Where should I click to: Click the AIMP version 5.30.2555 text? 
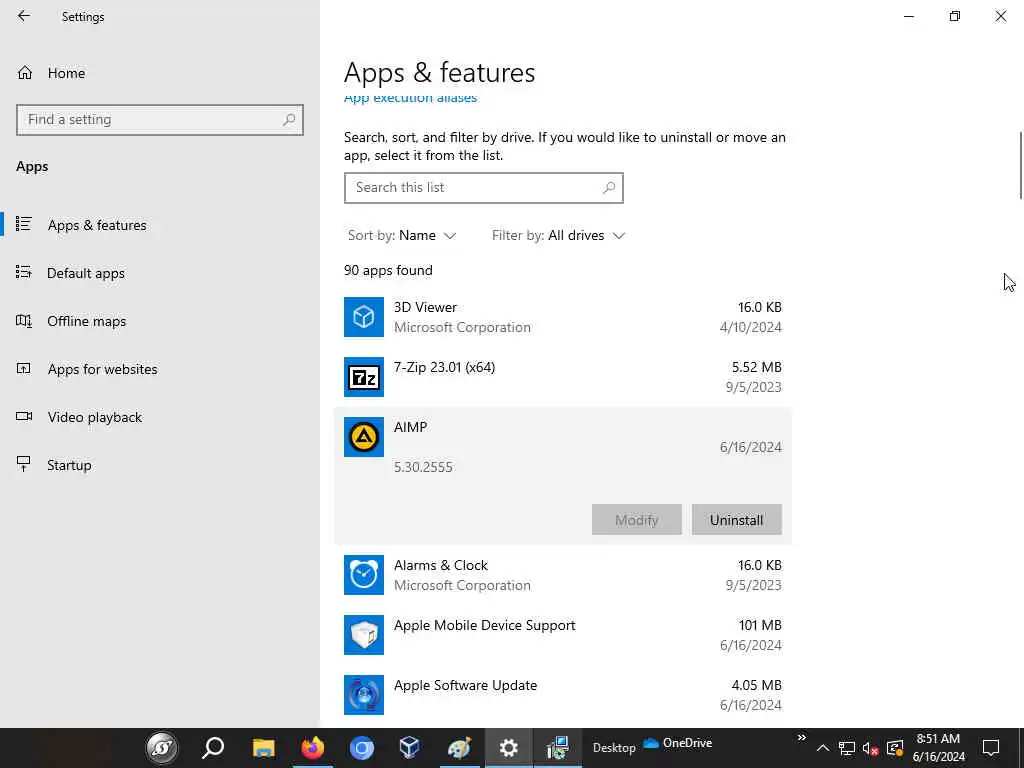(x=423, y=467)
